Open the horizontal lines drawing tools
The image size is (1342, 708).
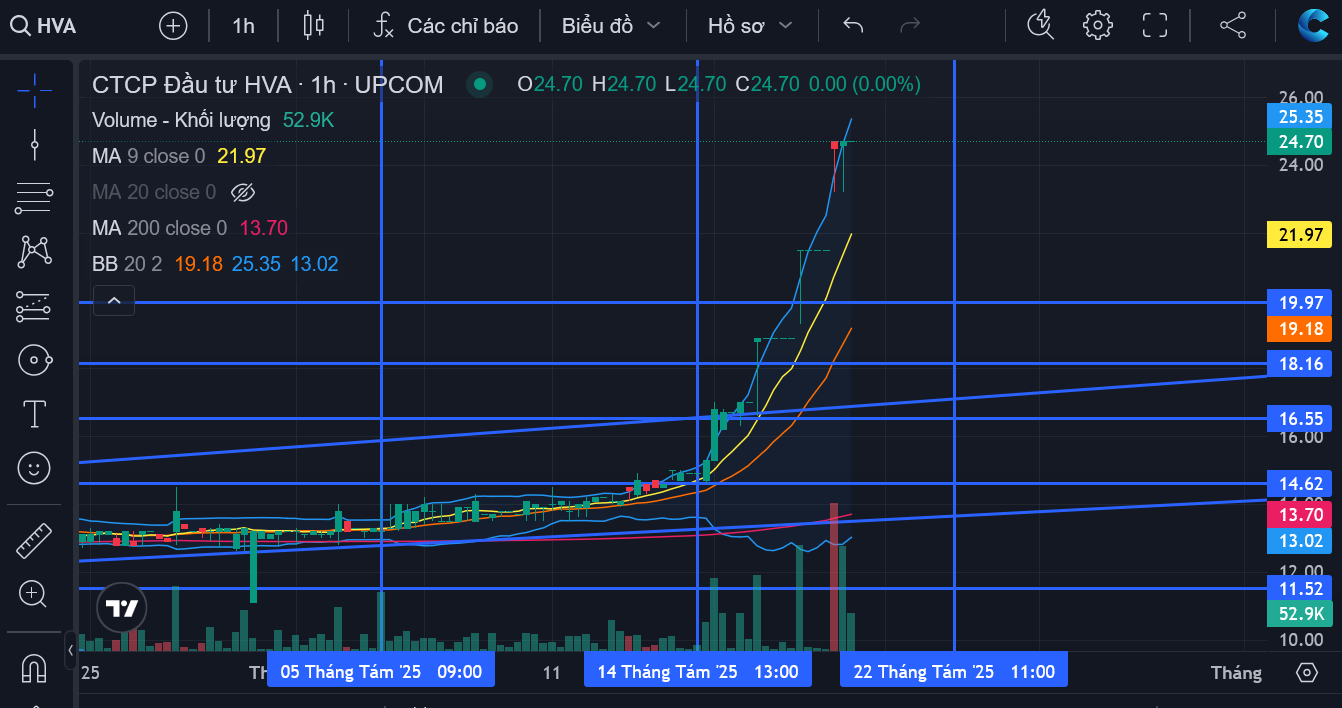coord(35,199)
